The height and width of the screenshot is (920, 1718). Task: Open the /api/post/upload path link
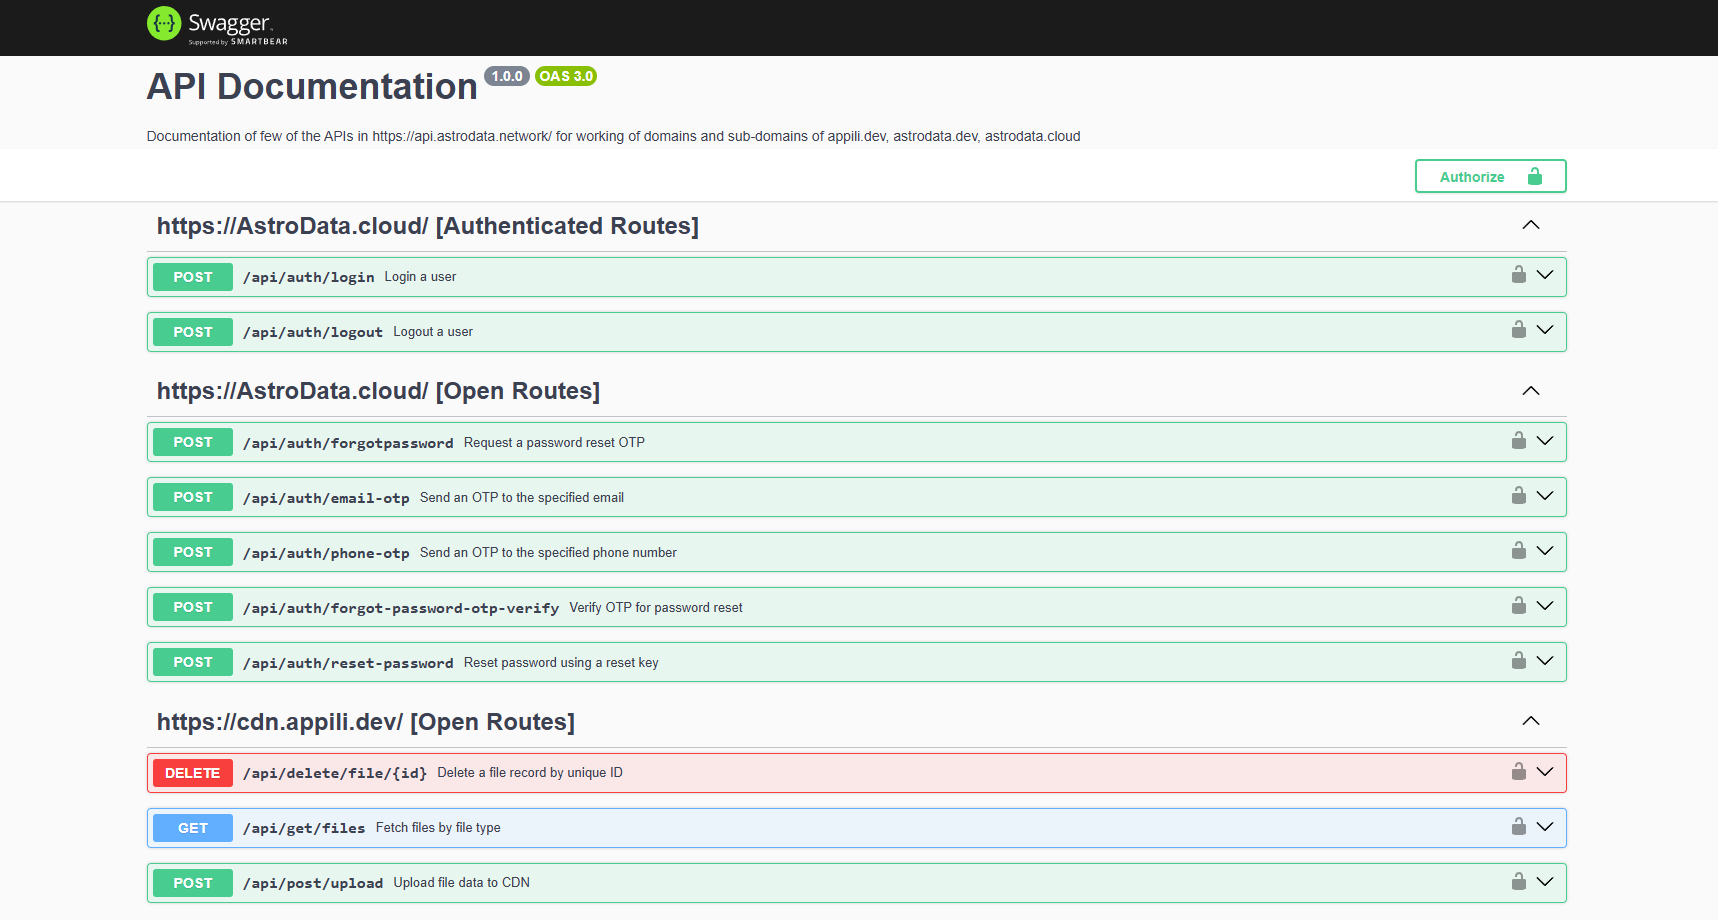pos(313,883)
